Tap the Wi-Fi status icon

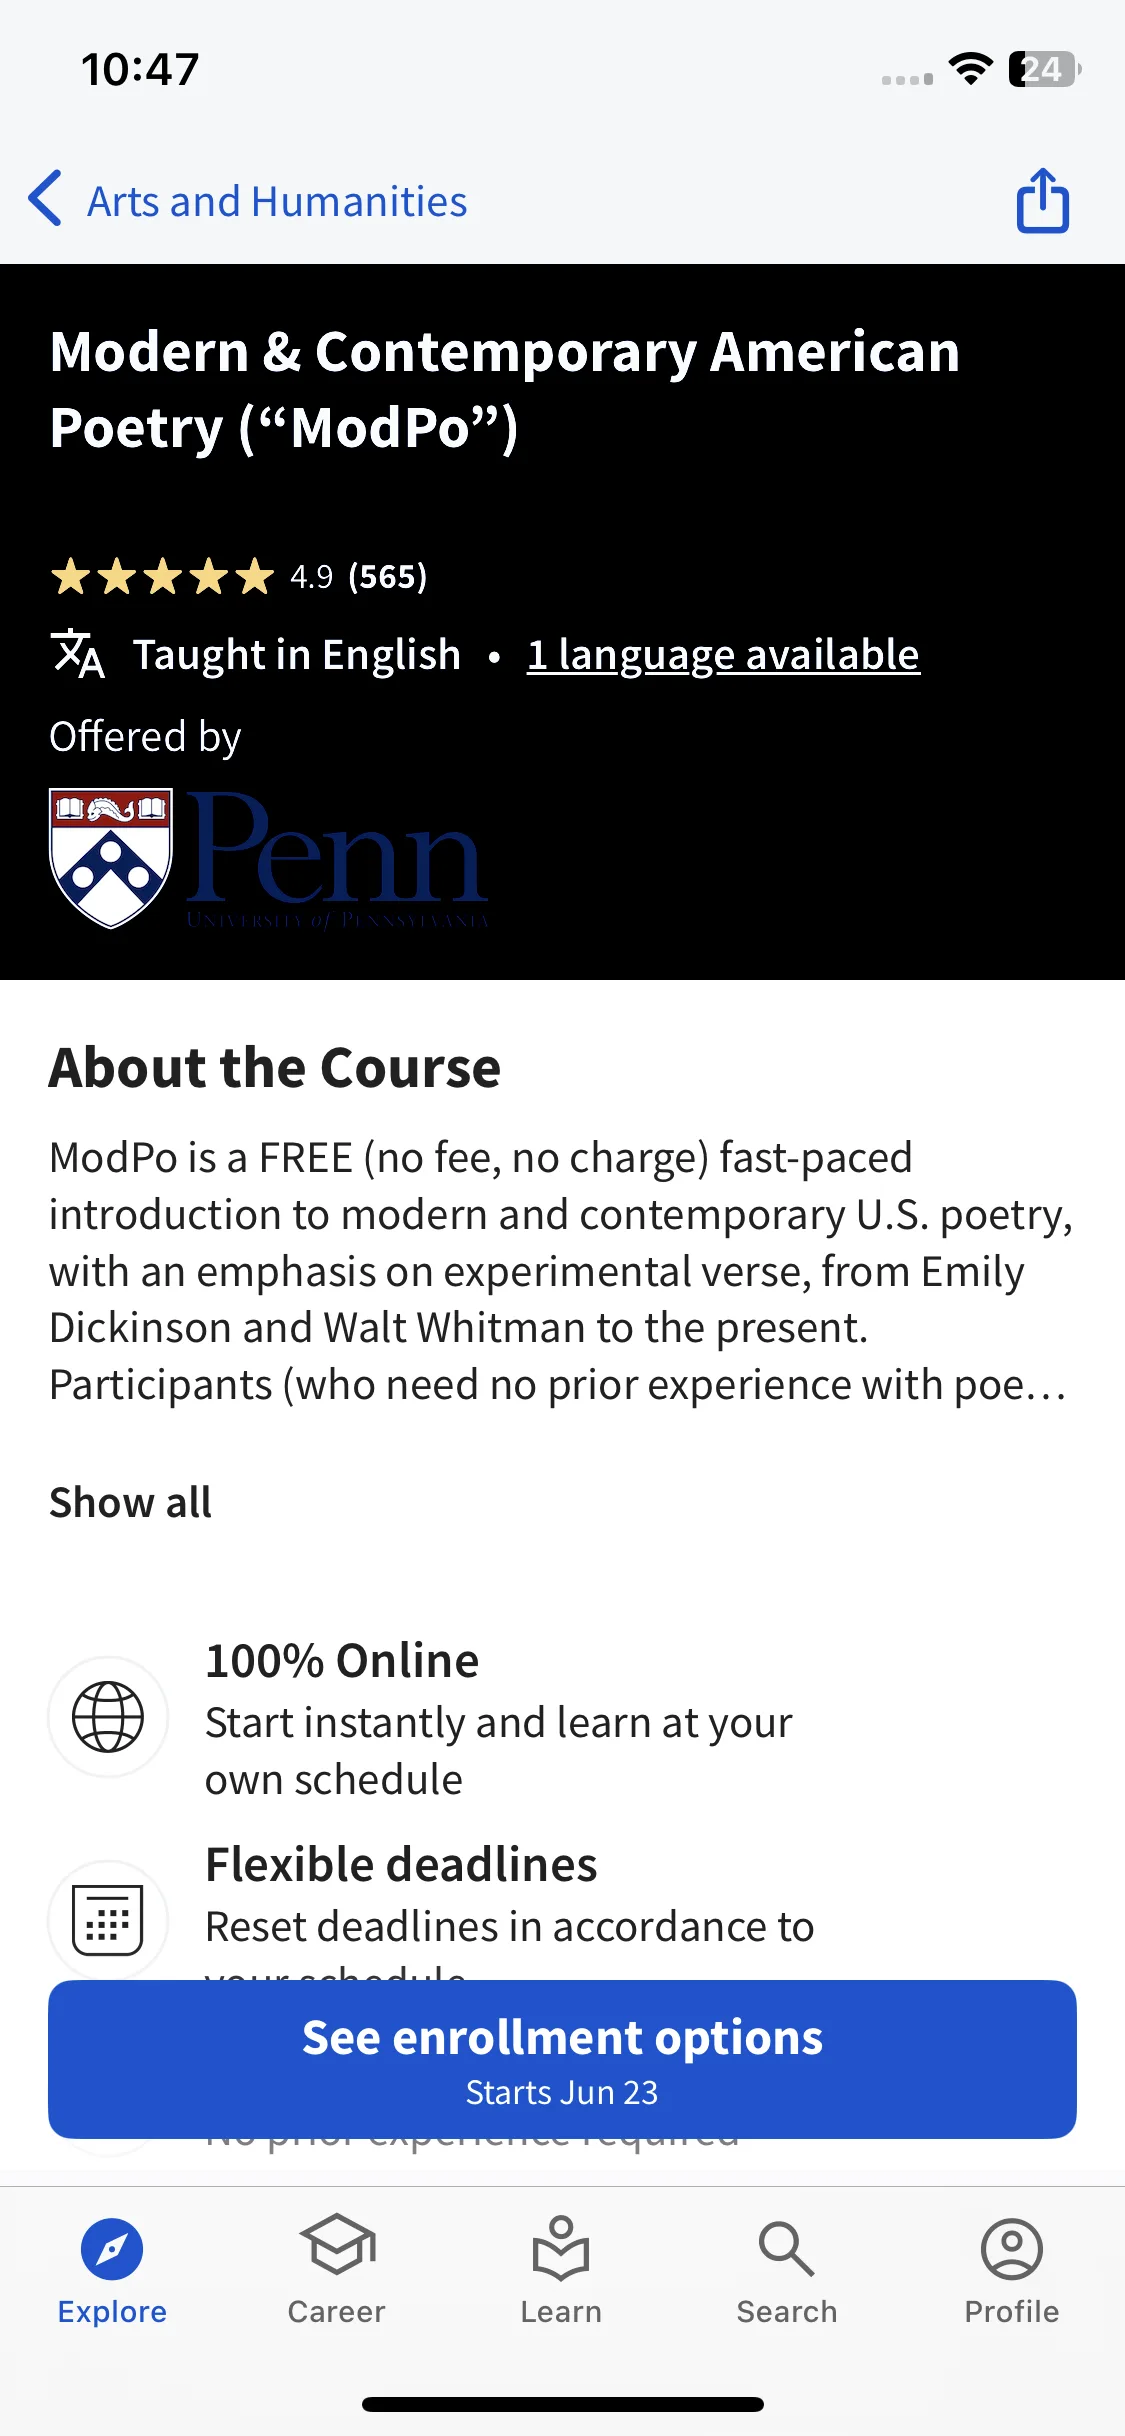click(x=970, y=69)
